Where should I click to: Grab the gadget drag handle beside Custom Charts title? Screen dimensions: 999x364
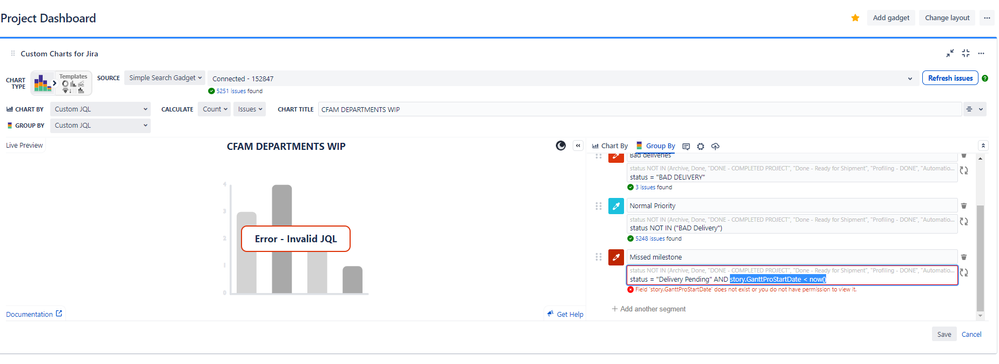[13, 54]
